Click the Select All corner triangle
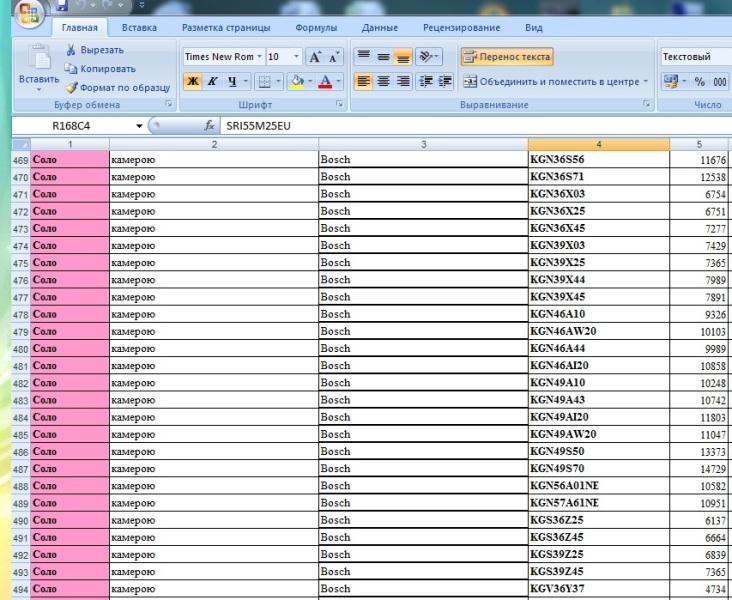 click(21, 144)
